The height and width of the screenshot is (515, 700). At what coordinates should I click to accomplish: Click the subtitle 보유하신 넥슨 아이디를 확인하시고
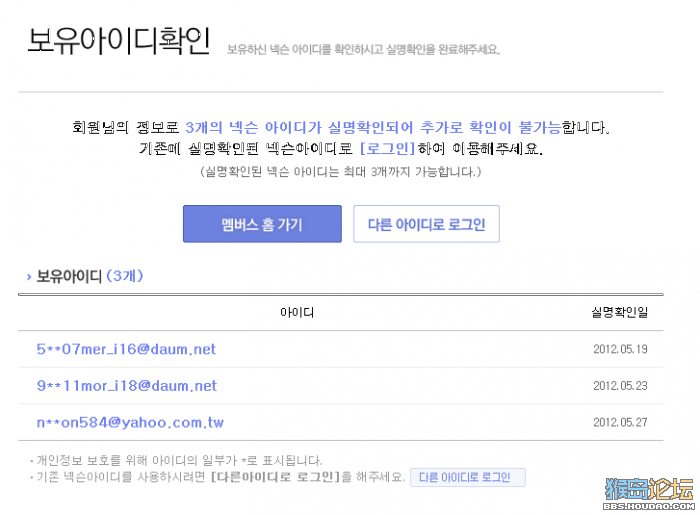point(305,49)
